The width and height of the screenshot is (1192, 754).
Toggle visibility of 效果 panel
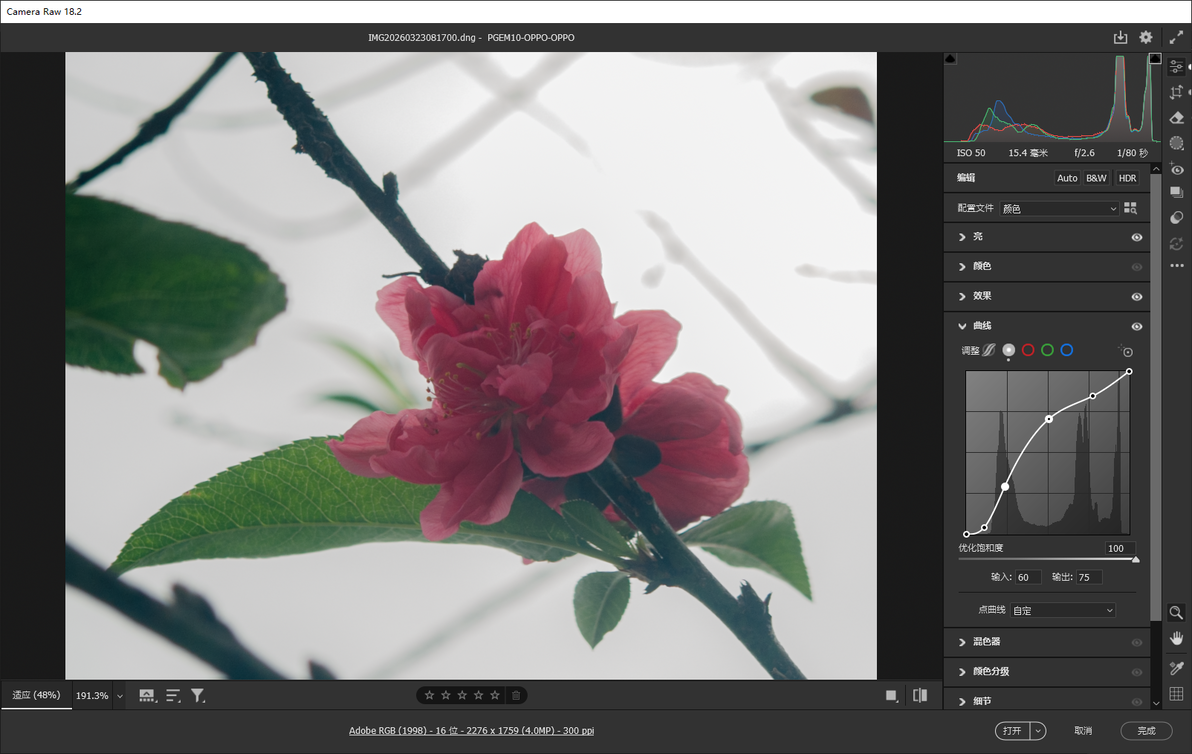tap(1137, 296)
